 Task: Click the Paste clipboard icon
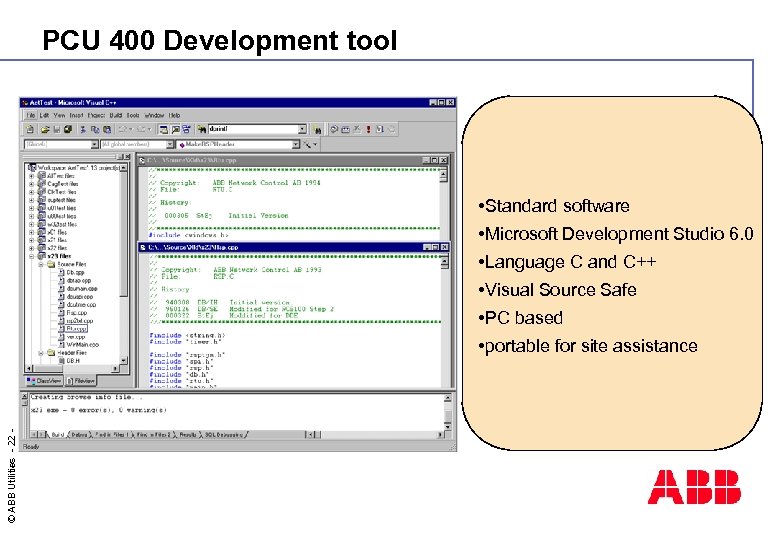(x=106, y=130)
